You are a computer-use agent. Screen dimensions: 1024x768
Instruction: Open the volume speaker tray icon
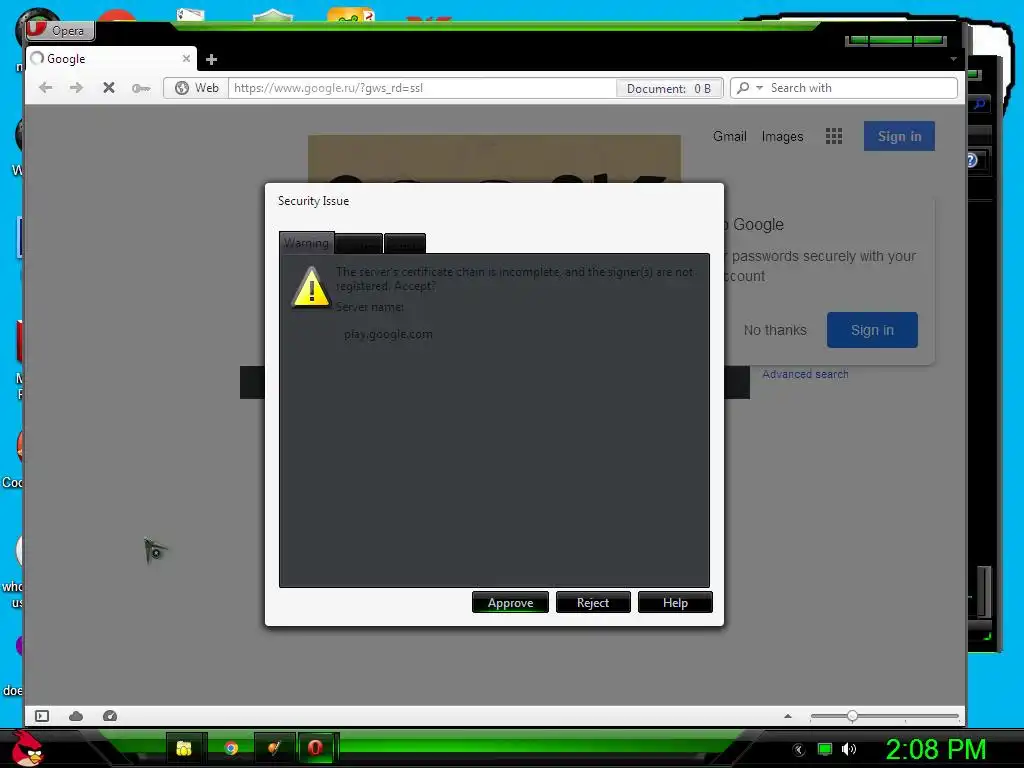tap(849, 749)
